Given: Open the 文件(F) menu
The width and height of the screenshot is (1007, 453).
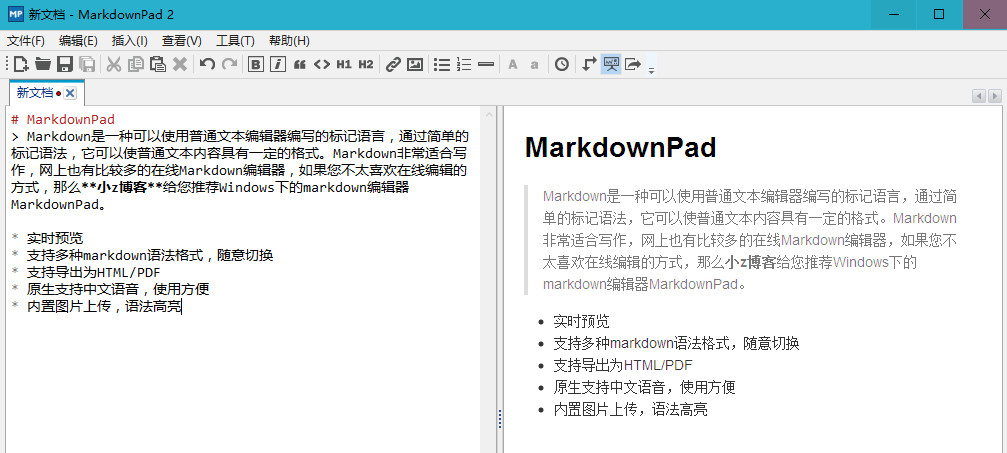Looking at the screenshot, I should (26, 40).
